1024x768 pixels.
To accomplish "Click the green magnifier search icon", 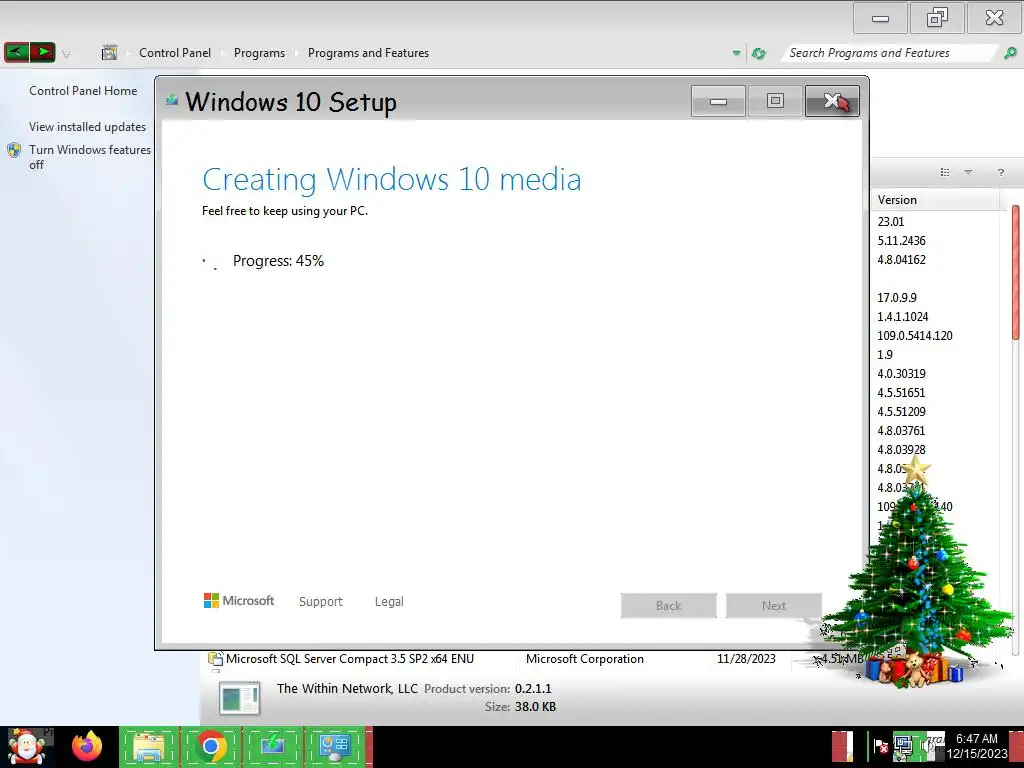I will [1010, 53].
